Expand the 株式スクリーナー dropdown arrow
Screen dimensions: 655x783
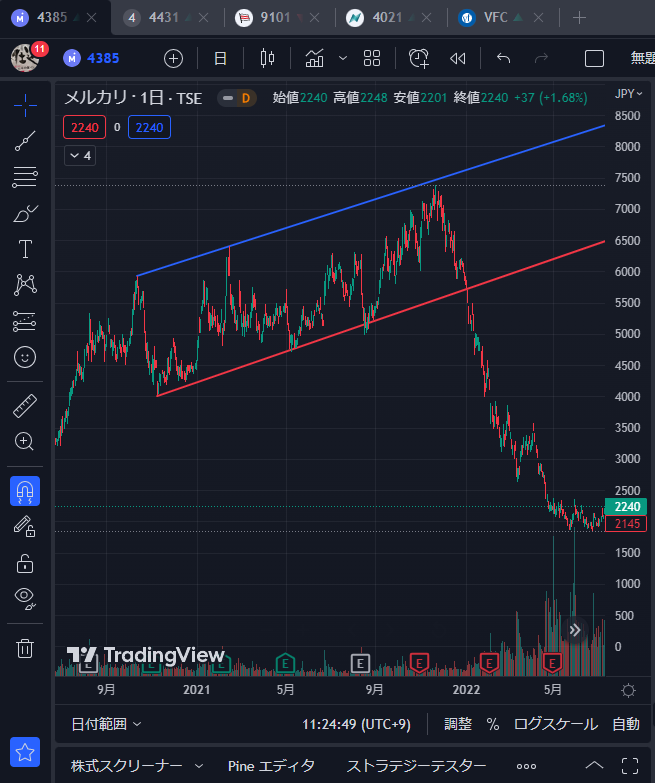pos(199,766)
